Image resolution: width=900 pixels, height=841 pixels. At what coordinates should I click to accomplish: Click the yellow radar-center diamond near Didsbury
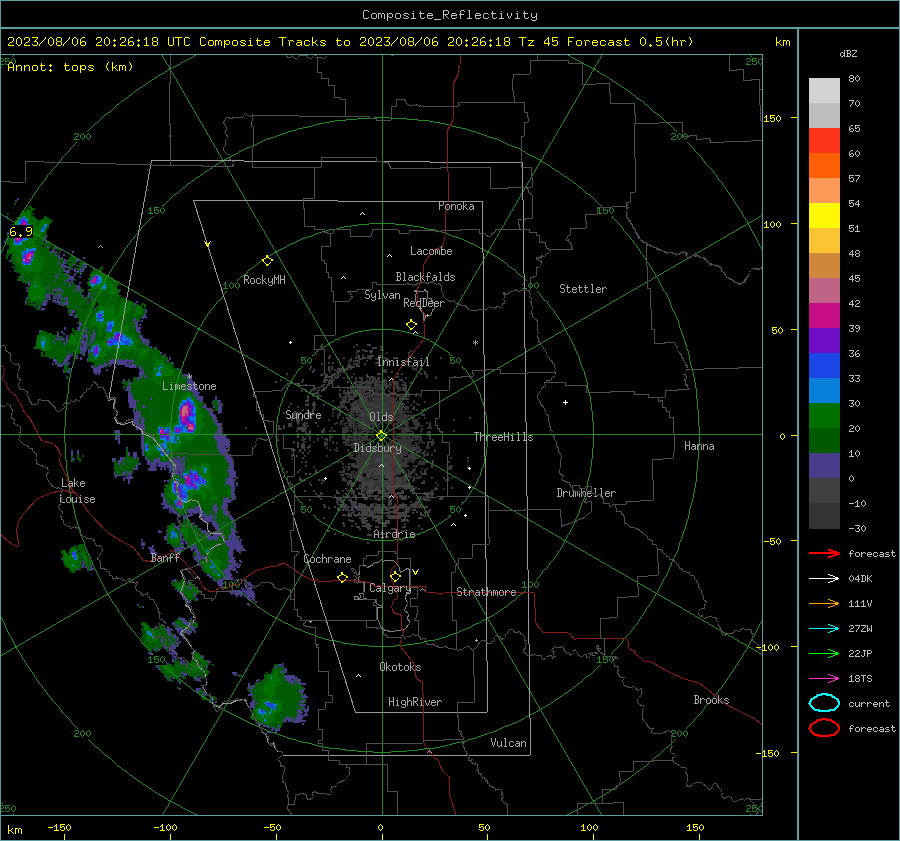point(381,436)
